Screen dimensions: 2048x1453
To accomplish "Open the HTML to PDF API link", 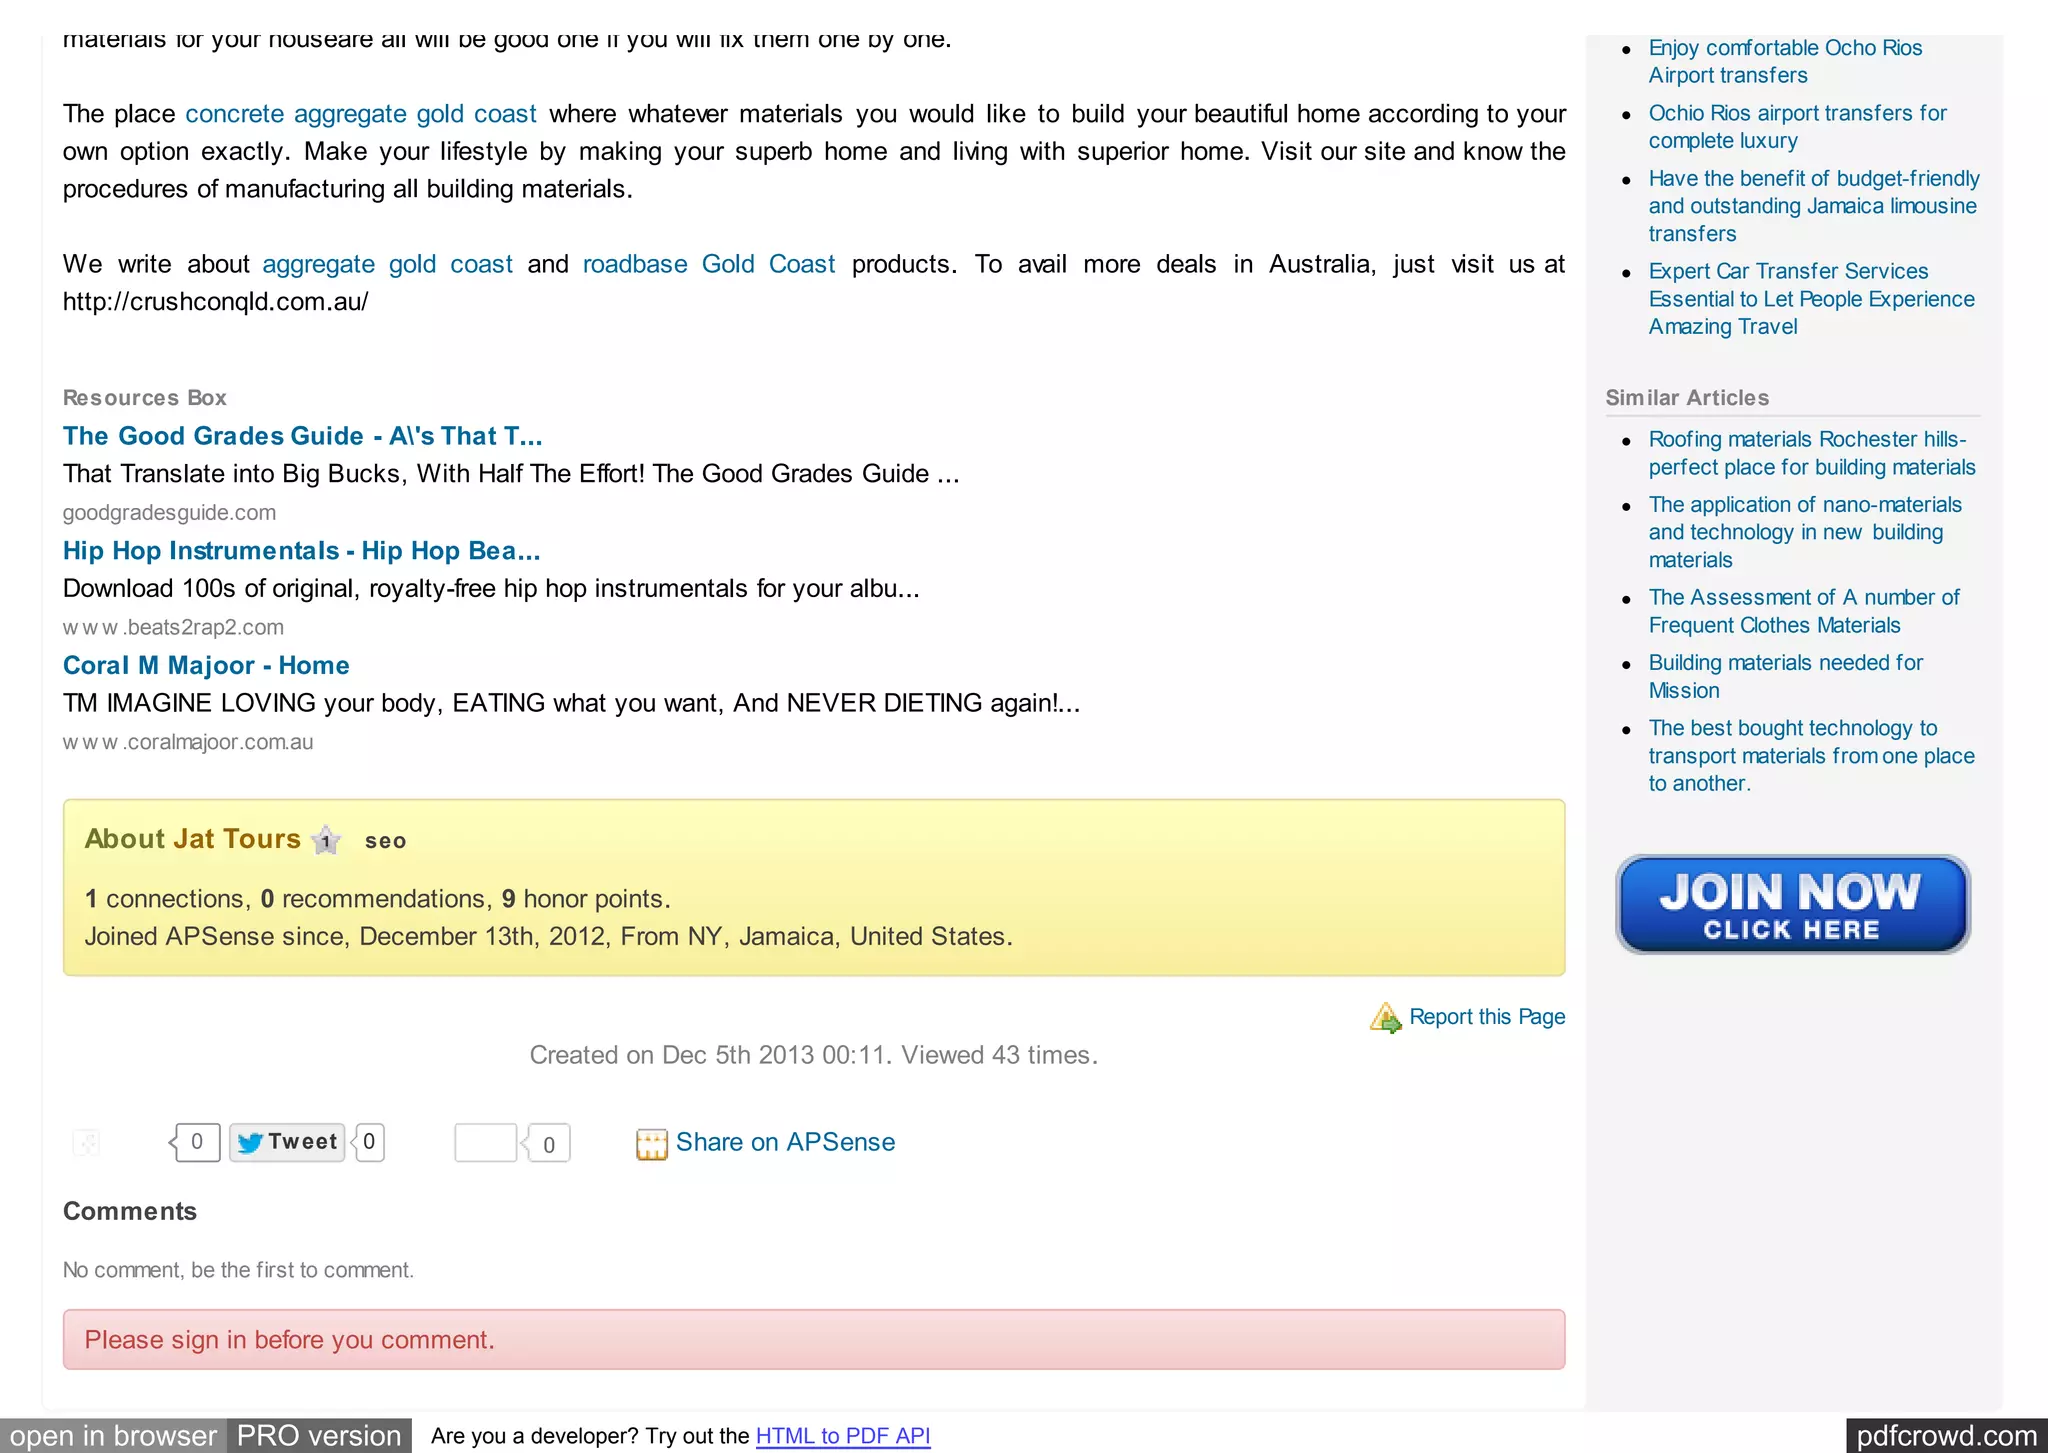I will click(x=842, y=1436).
